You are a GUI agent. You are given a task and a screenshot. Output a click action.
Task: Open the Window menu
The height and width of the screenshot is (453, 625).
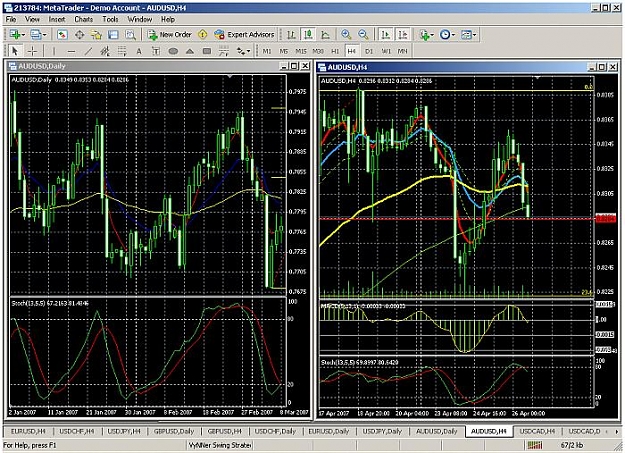click(140, 19)
